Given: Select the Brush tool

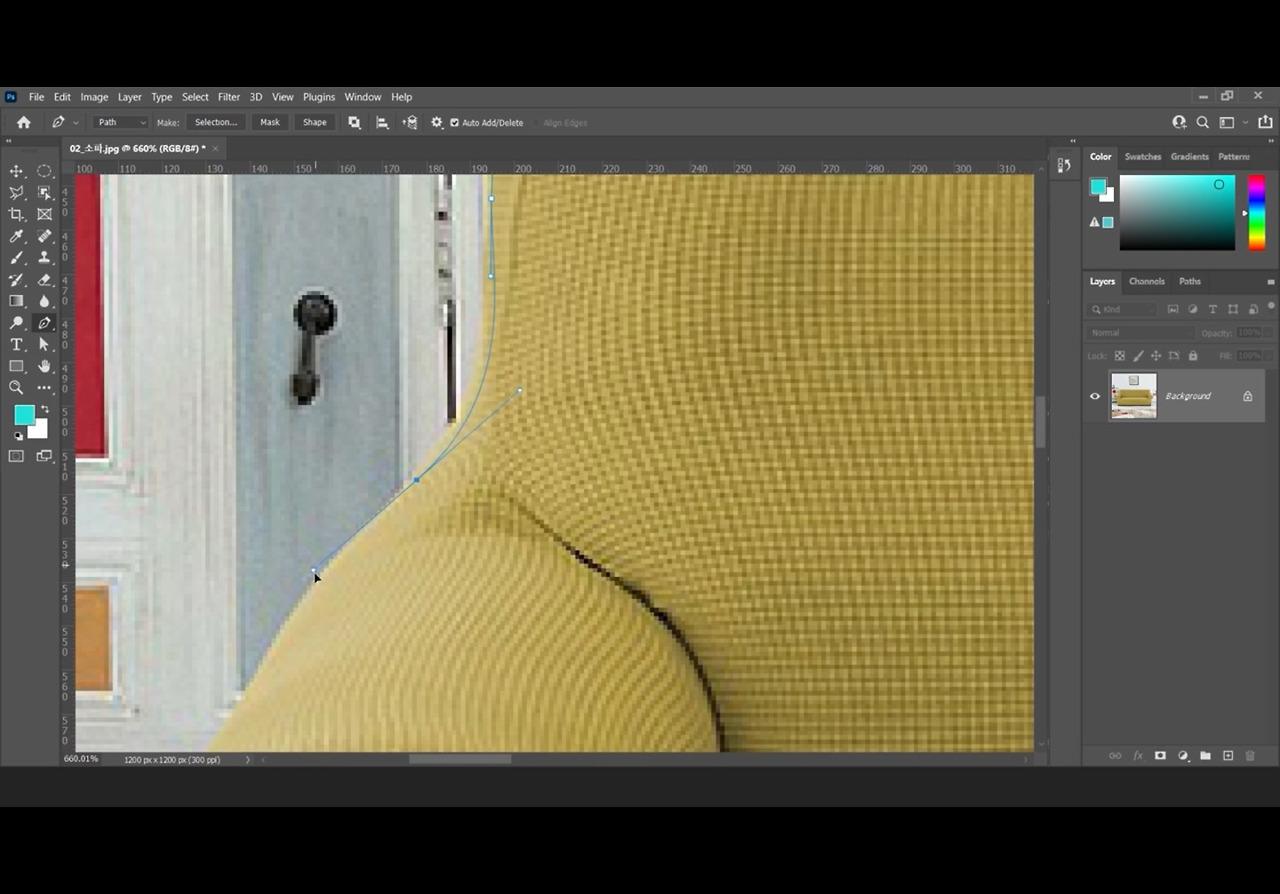Looking at the screenshot, I should click(x=16, y=258).
